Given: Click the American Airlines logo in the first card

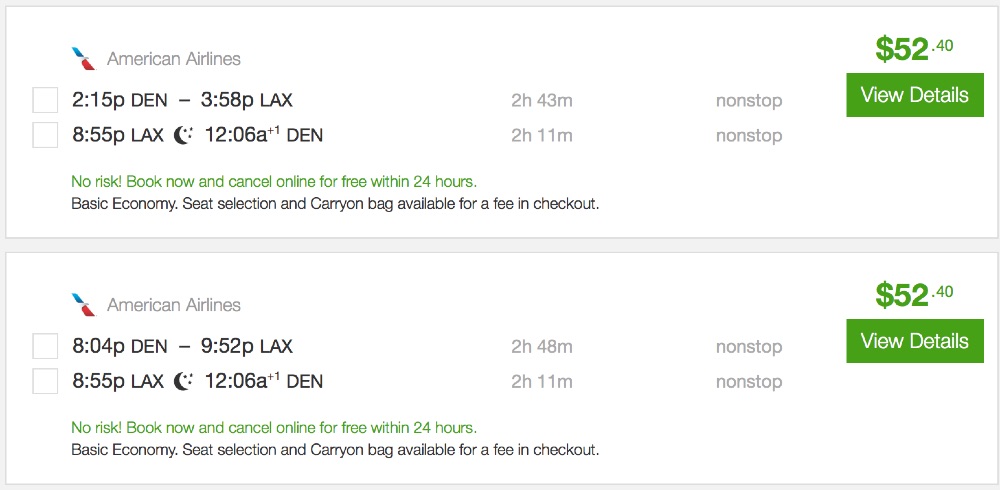Looking at the screenshot, I should [84, 59].
